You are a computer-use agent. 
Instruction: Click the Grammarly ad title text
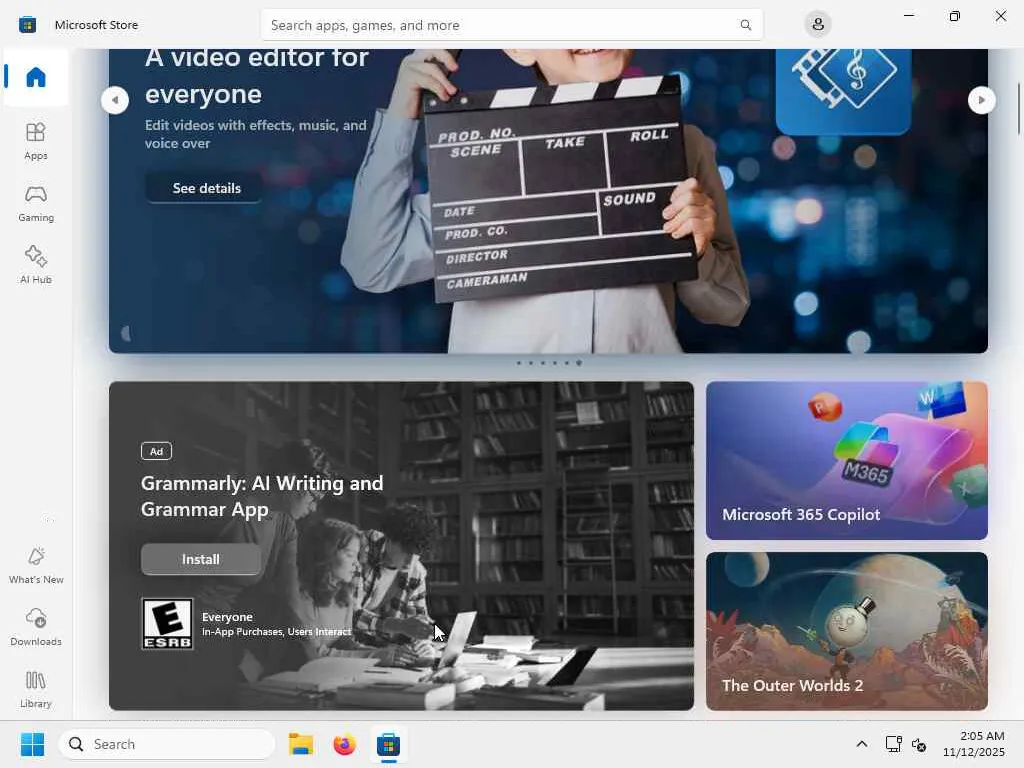click(262, 496)
